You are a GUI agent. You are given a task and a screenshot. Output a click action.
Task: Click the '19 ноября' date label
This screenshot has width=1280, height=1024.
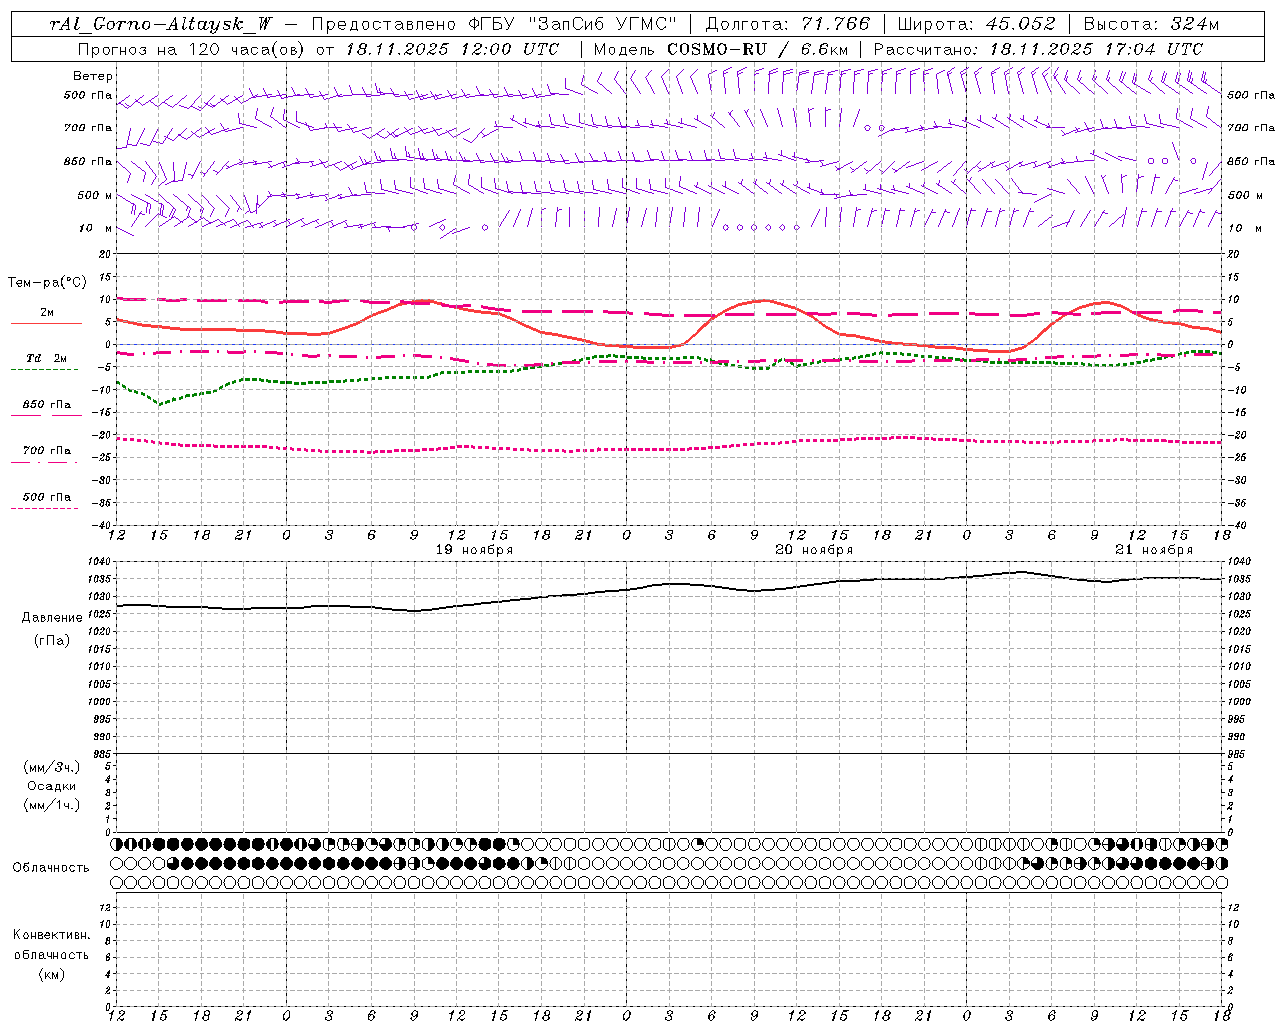(474, 550)
